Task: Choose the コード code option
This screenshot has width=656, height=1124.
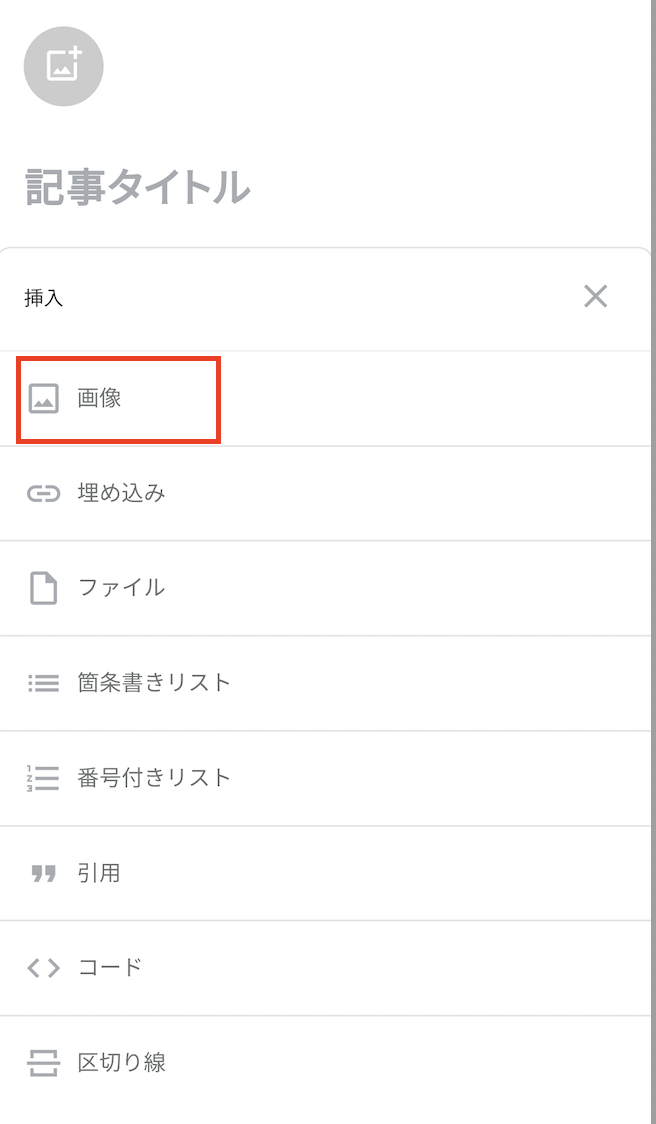Action: click(110, 968)
